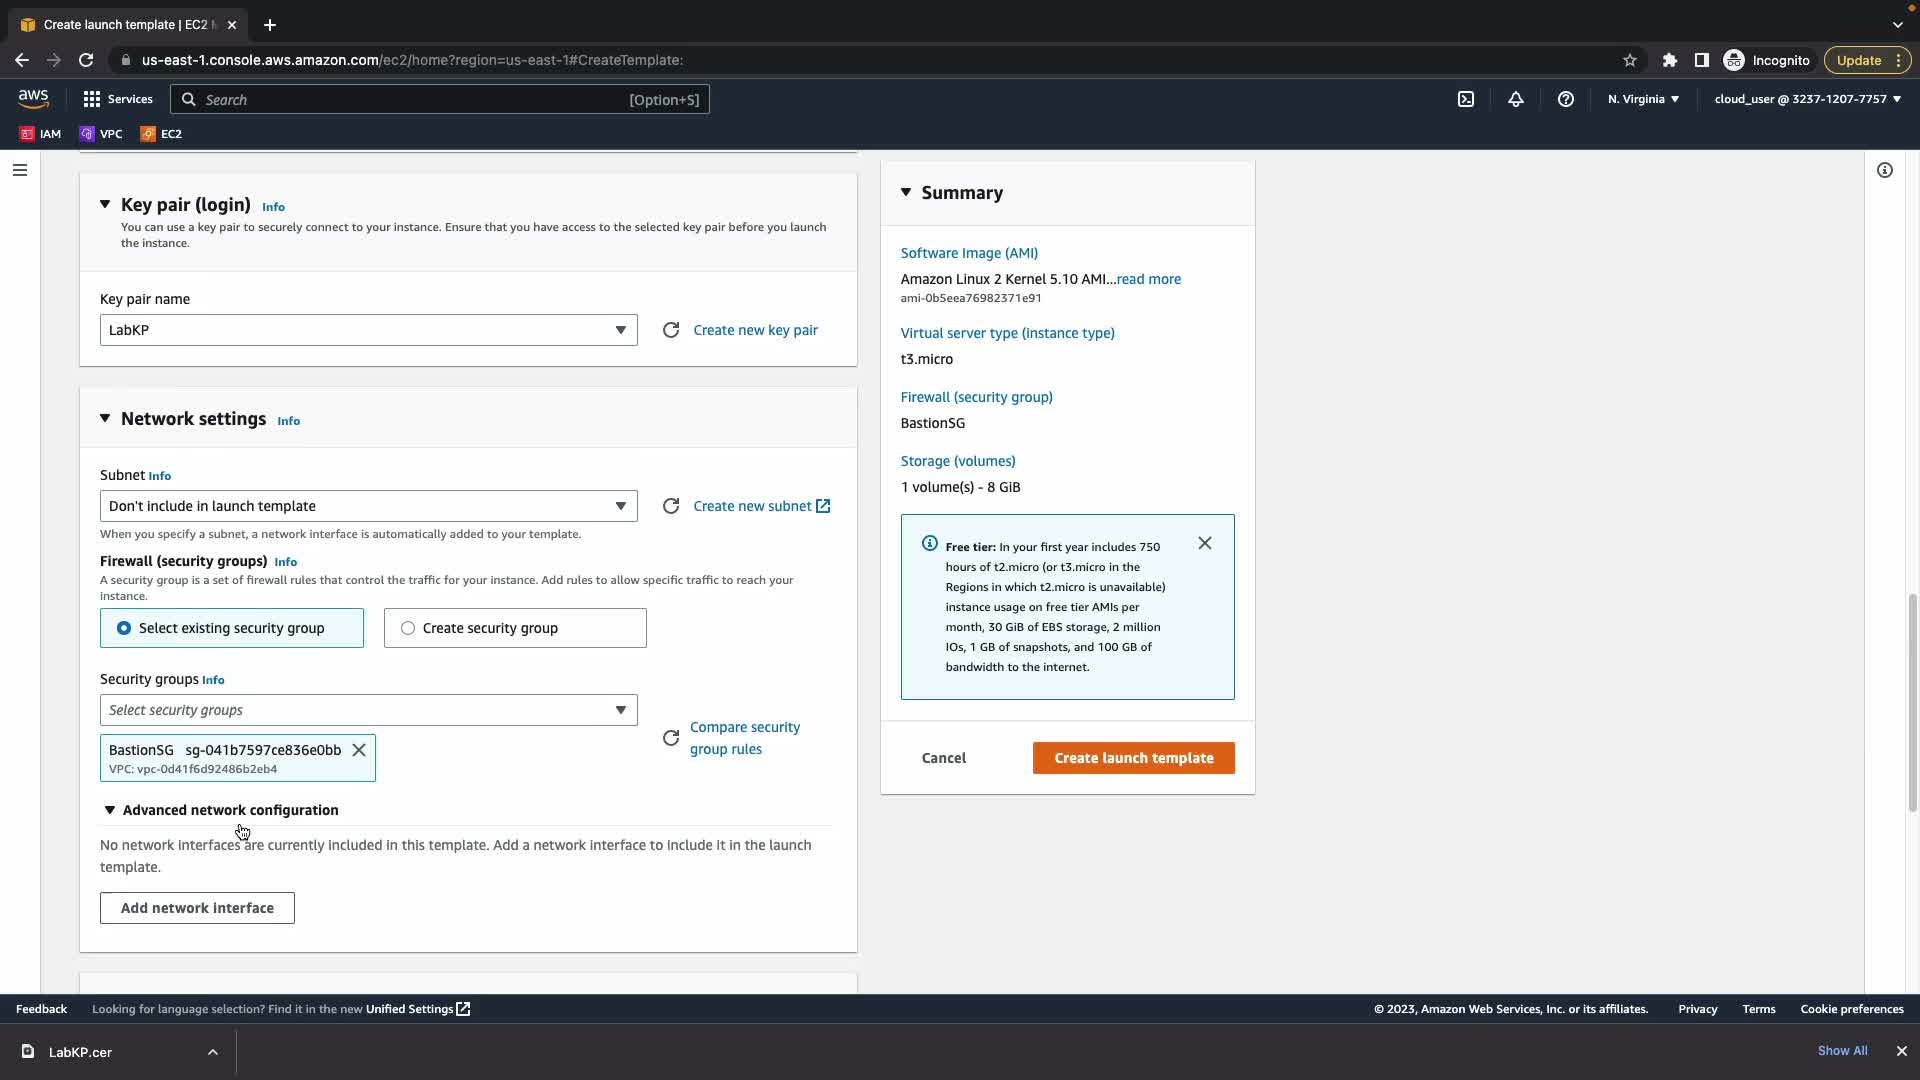Click the Services grid menu icon
Viewport: 1920px width, 1080px height.
[92, 99]
